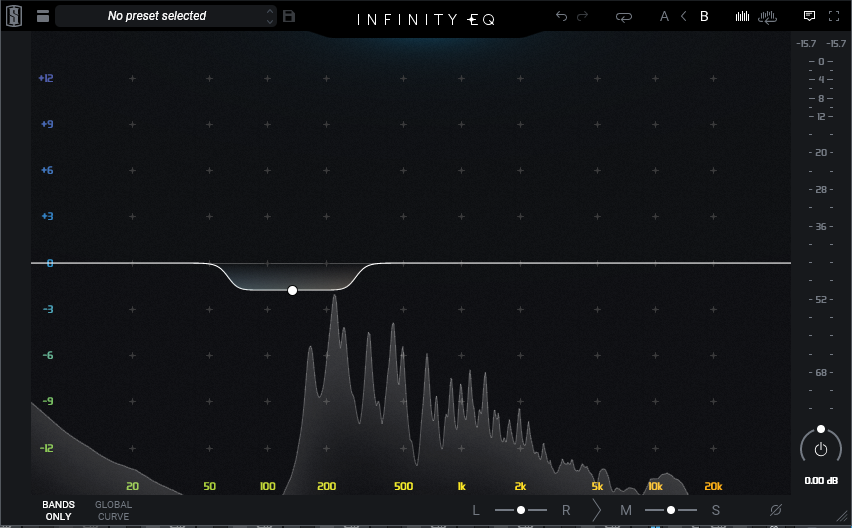
Task: Click the left -15.7 peak meter readout
Action: (806, 43)
